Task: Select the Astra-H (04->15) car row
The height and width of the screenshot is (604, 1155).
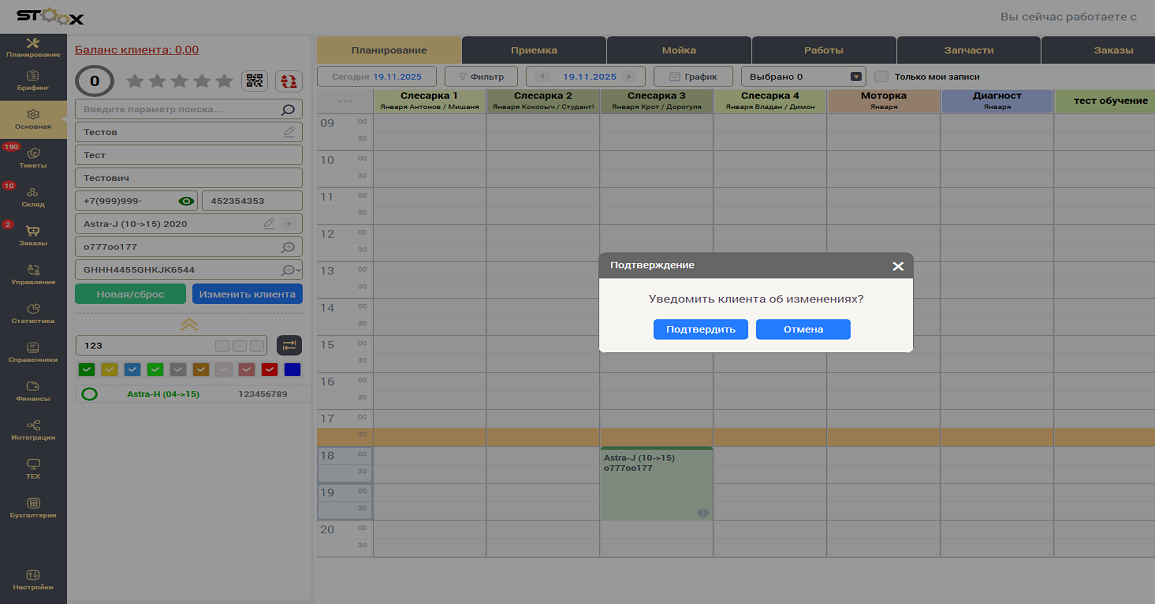Action: [x=193, y=394]
